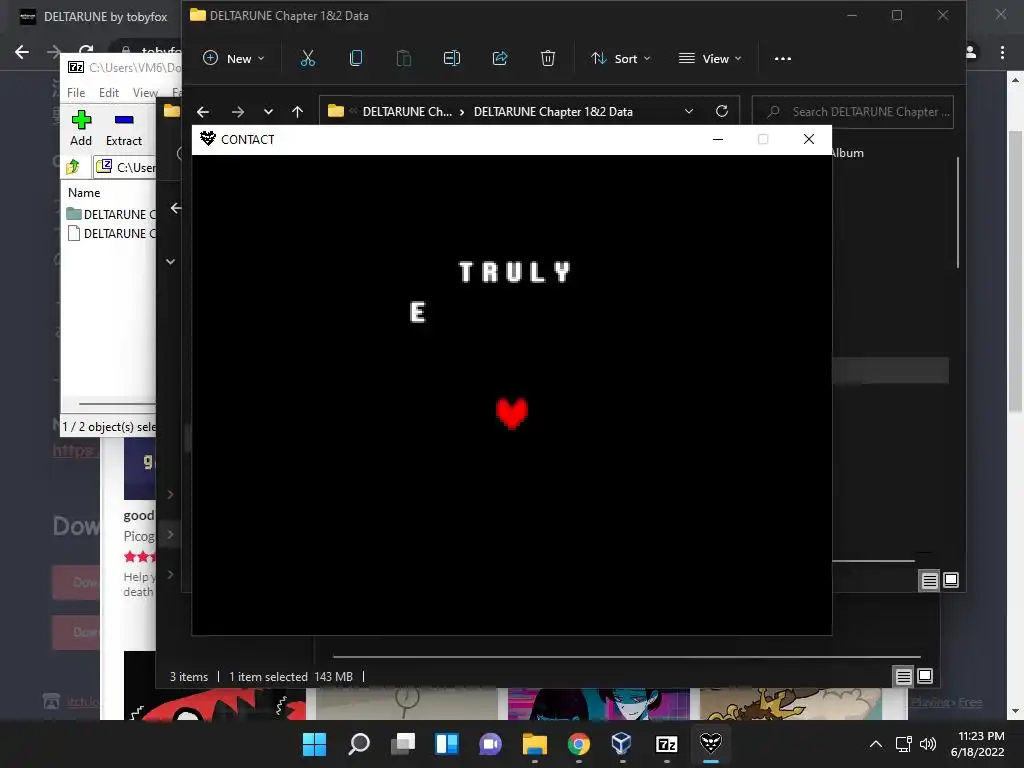Open Widgets from taskbar
The width and height of the screenshot is (1024, 768).
point(447,744)
